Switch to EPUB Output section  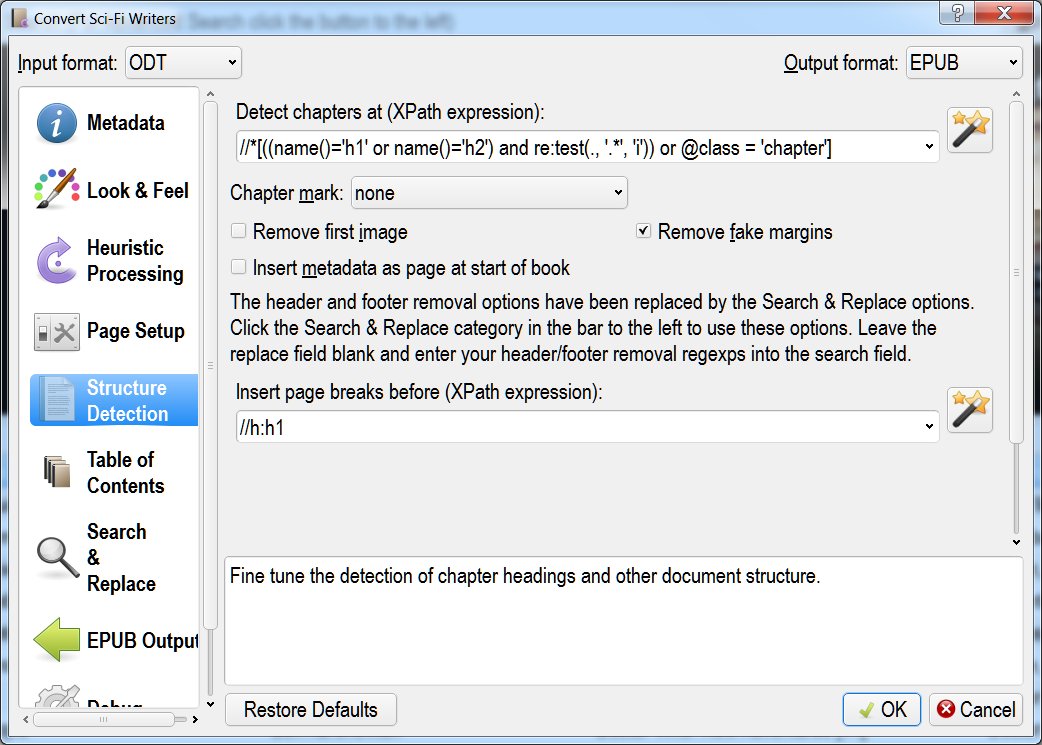click(x=142, y=640)
